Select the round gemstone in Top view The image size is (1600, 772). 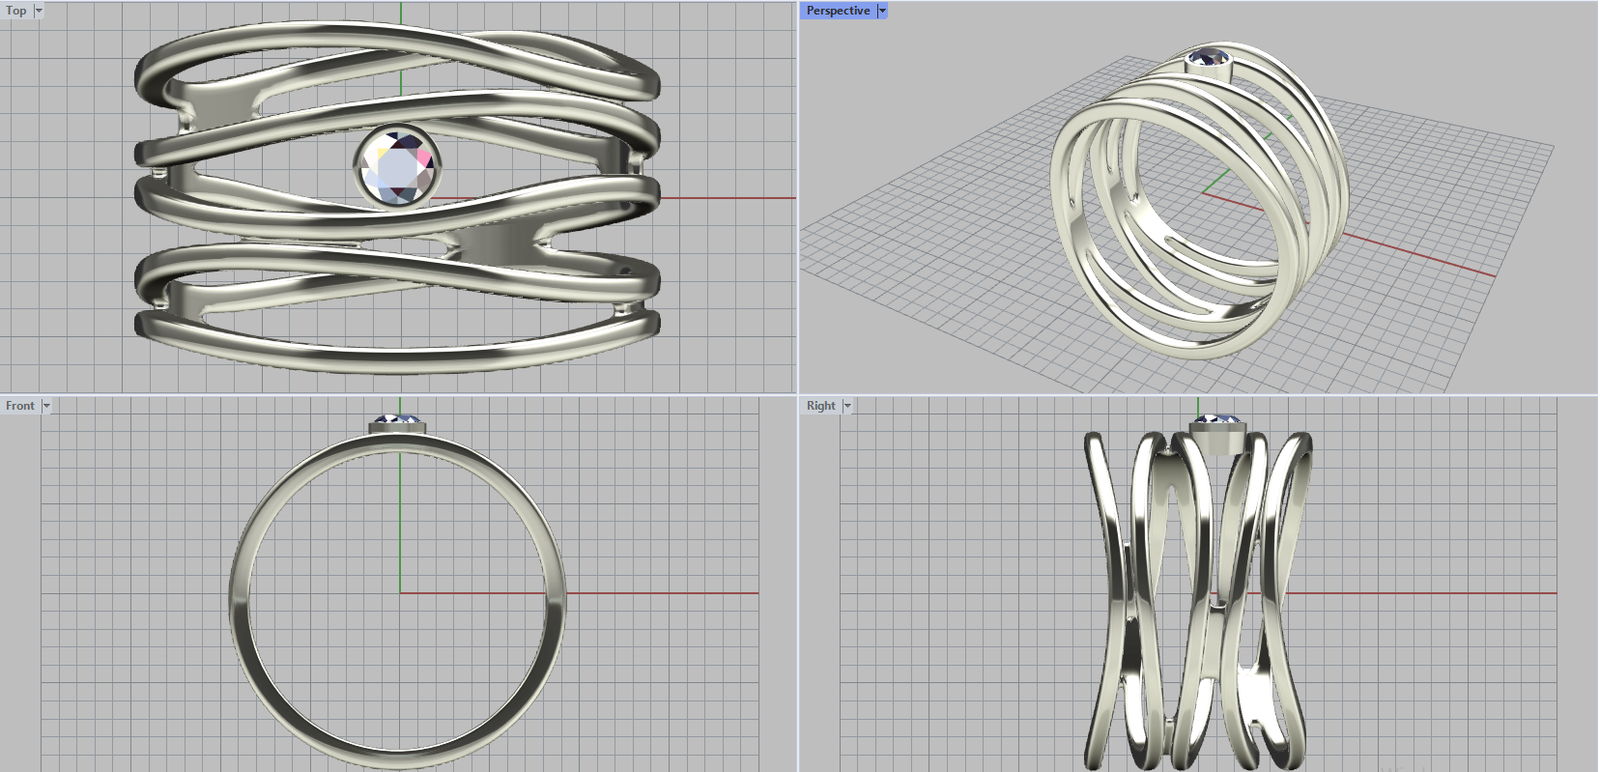coord(398,167)
